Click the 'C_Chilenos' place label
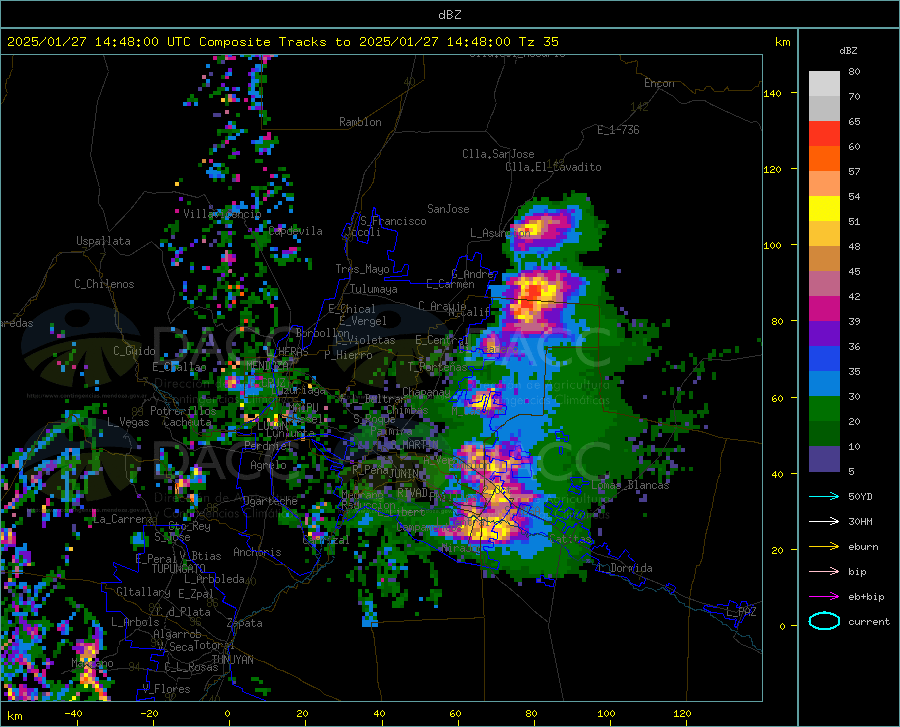This screenshot has width=900, height=727. 104,284
